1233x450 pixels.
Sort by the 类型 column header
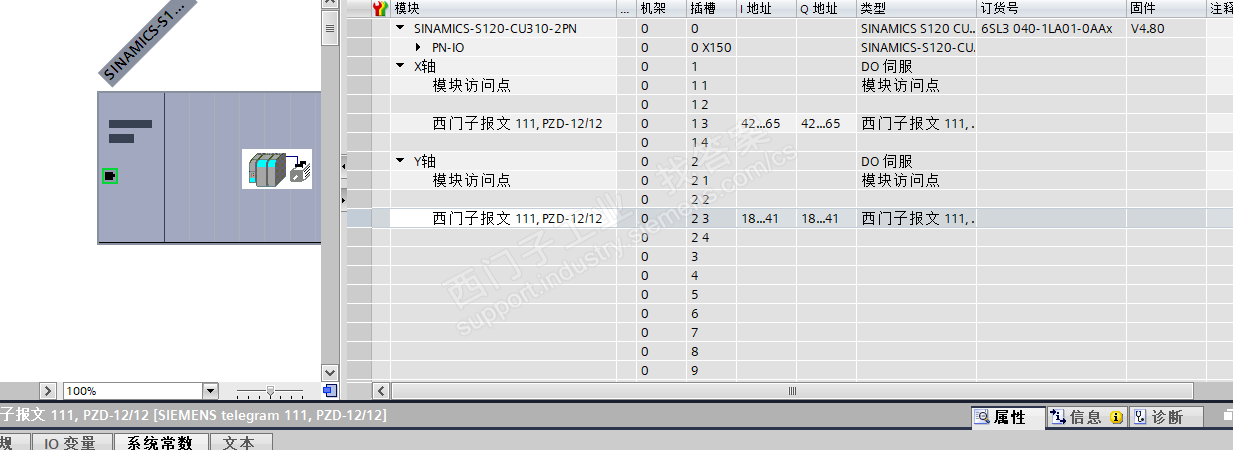tap(917, 9)
